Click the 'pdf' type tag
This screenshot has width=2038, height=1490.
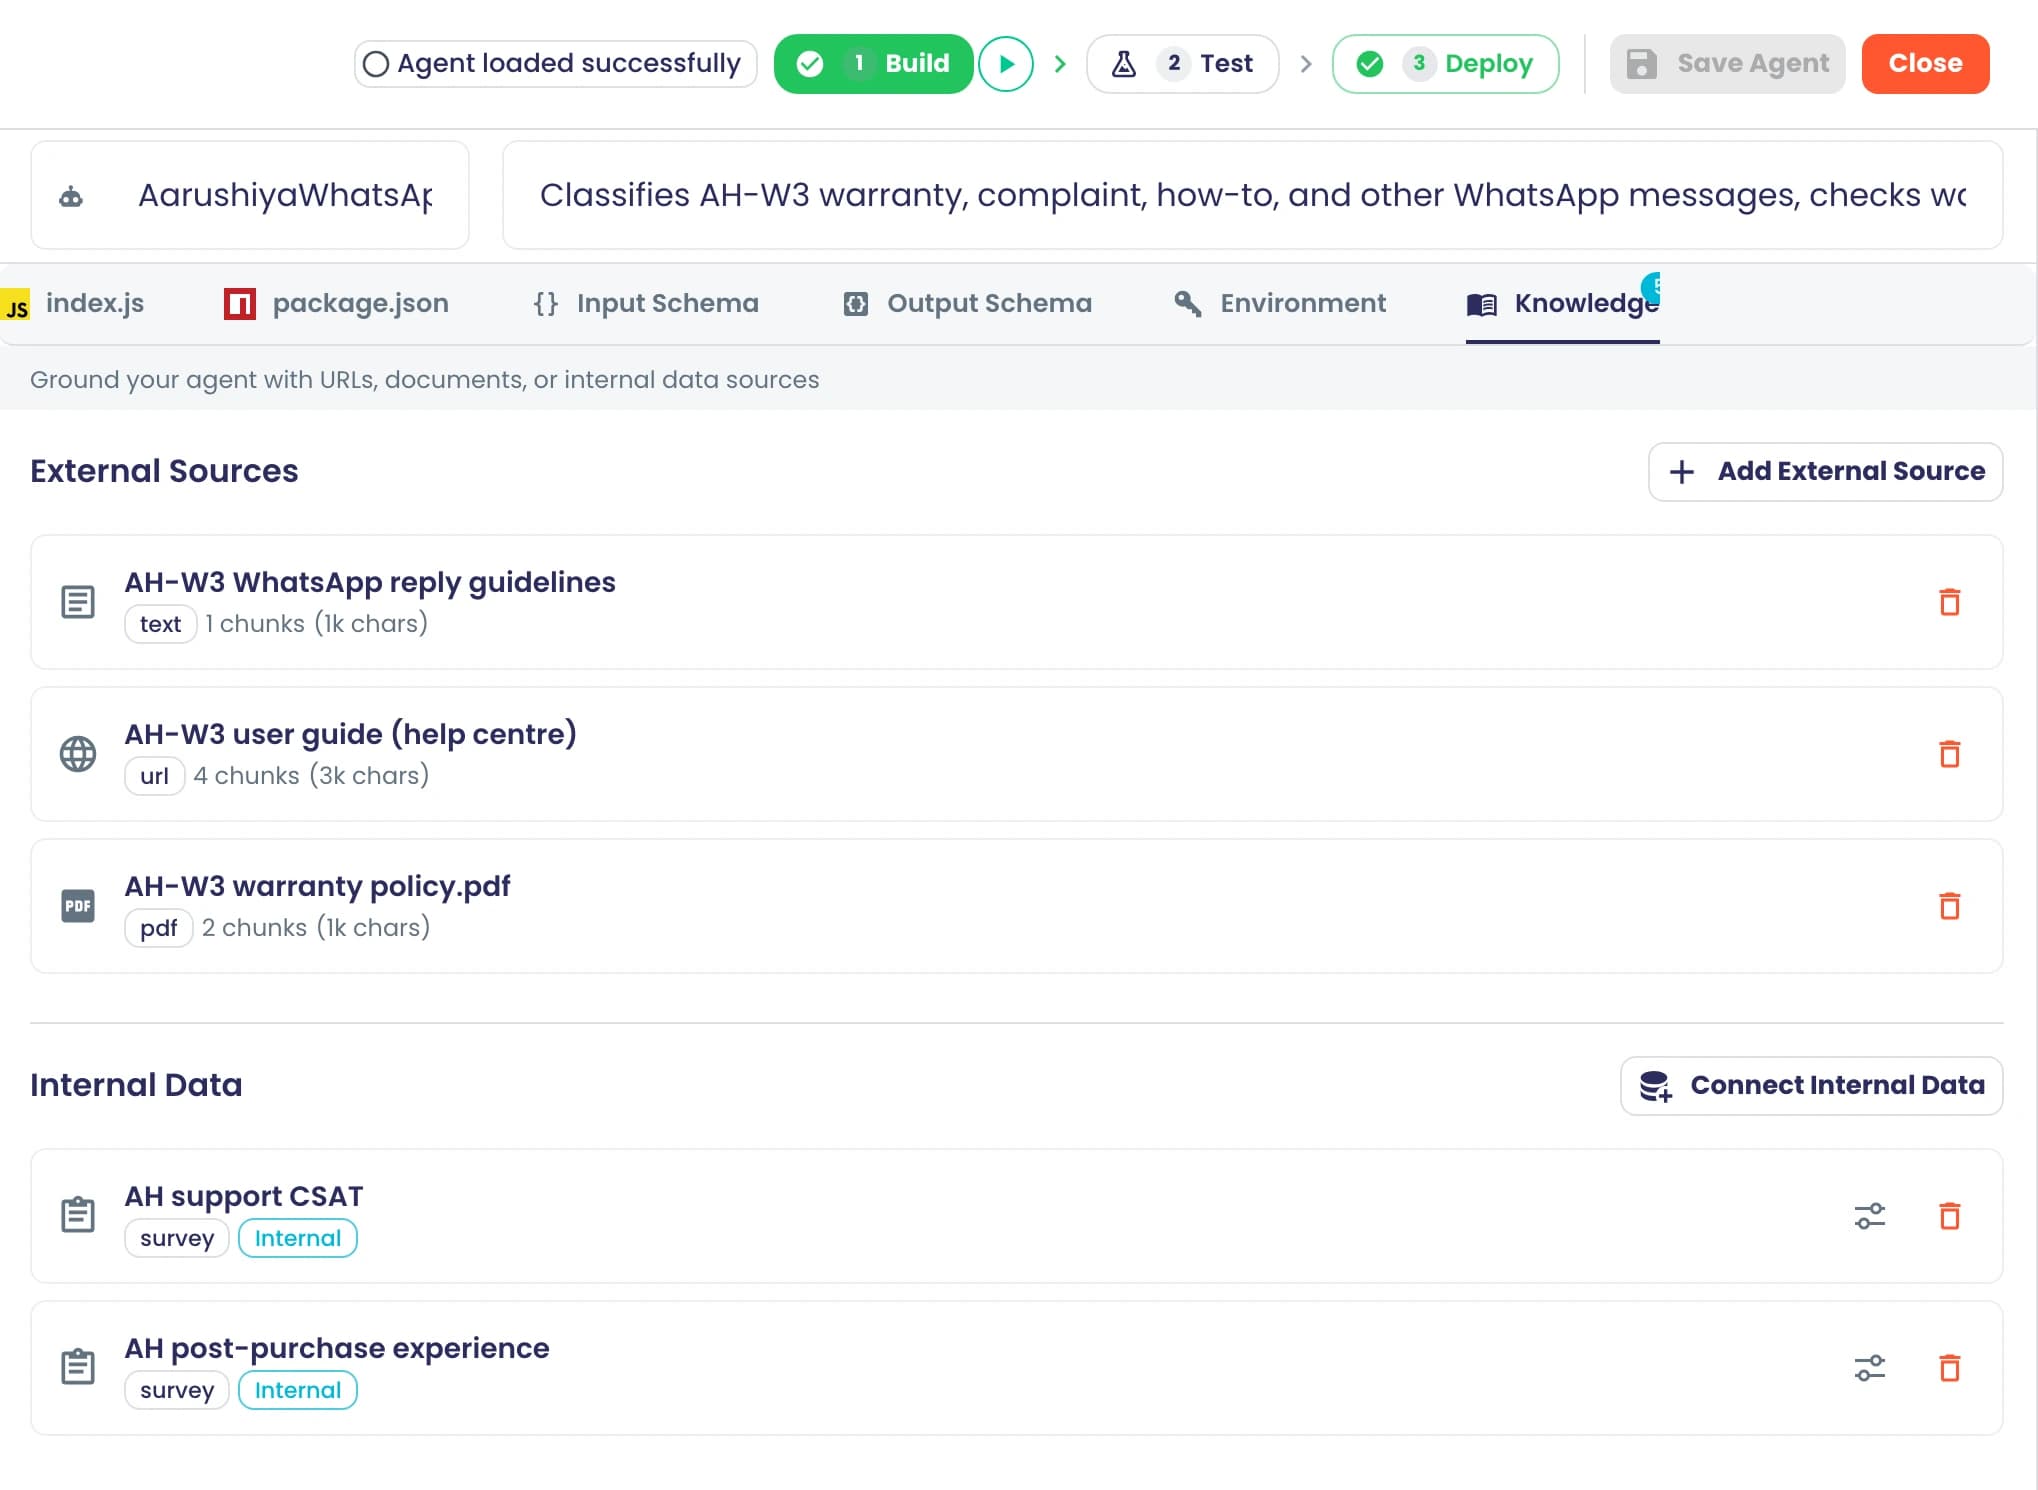pyautogui.click(x=158, y=928)
